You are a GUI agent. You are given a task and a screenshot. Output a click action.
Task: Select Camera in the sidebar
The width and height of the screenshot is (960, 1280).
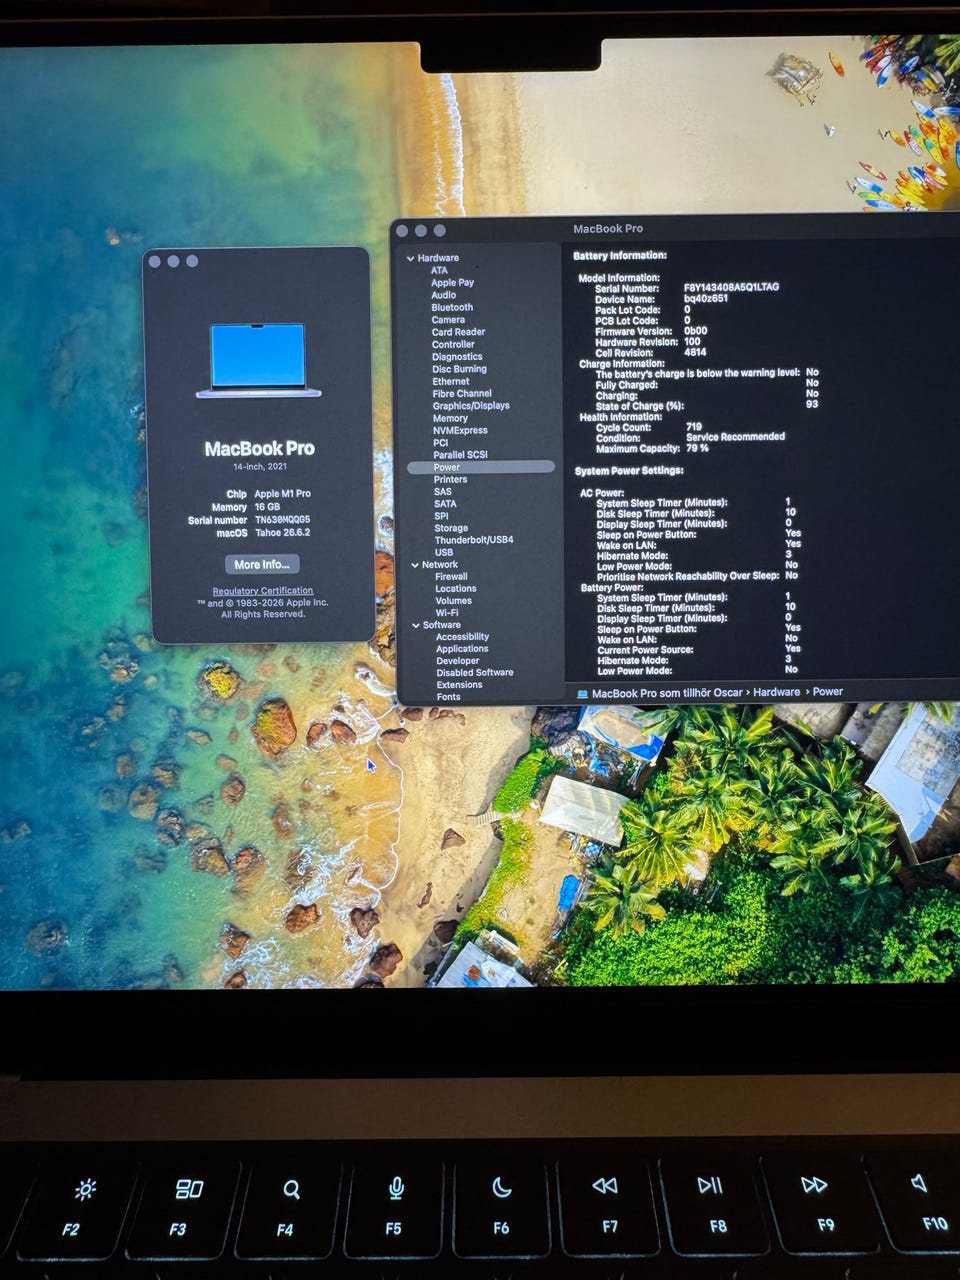(x=448, y=320)
